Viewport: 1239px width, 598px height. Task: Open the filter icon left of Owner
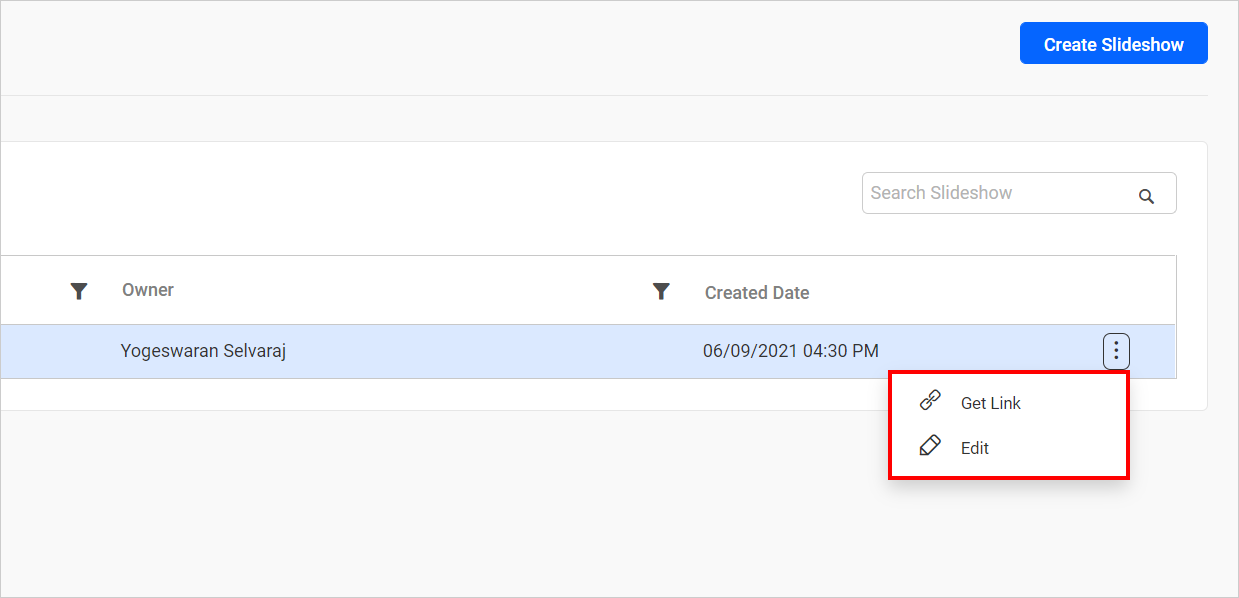(x=79, y=291)
